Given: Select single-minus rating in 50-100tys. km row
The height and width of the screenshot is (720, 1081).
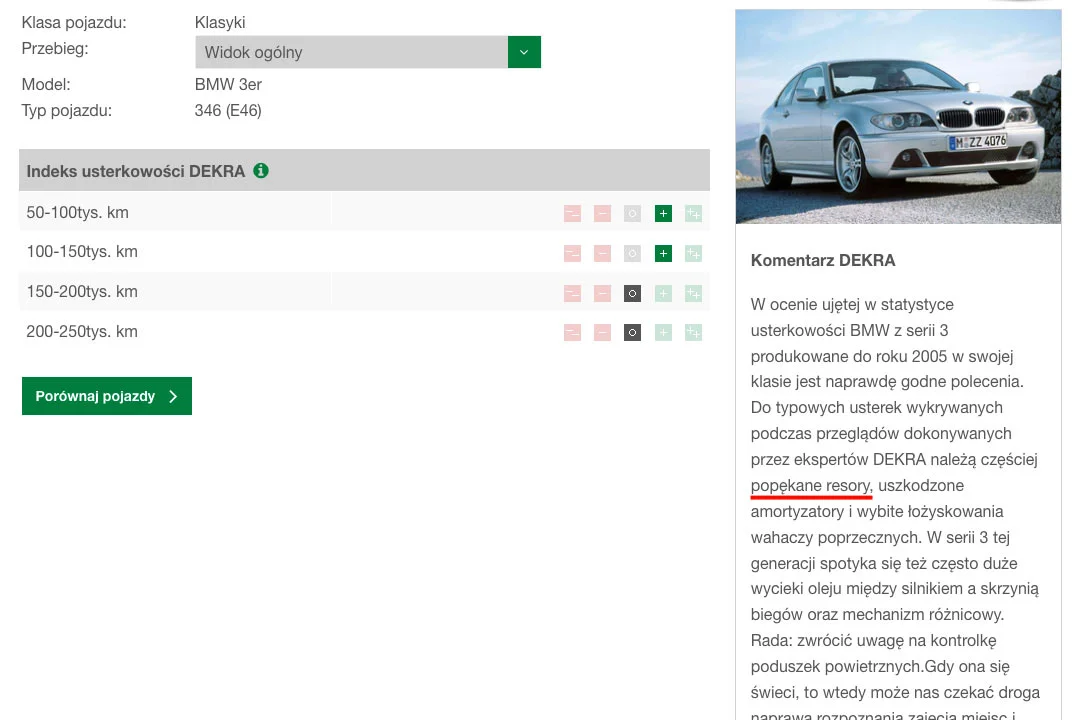Looking at the screenshot, I should point(603,214).
